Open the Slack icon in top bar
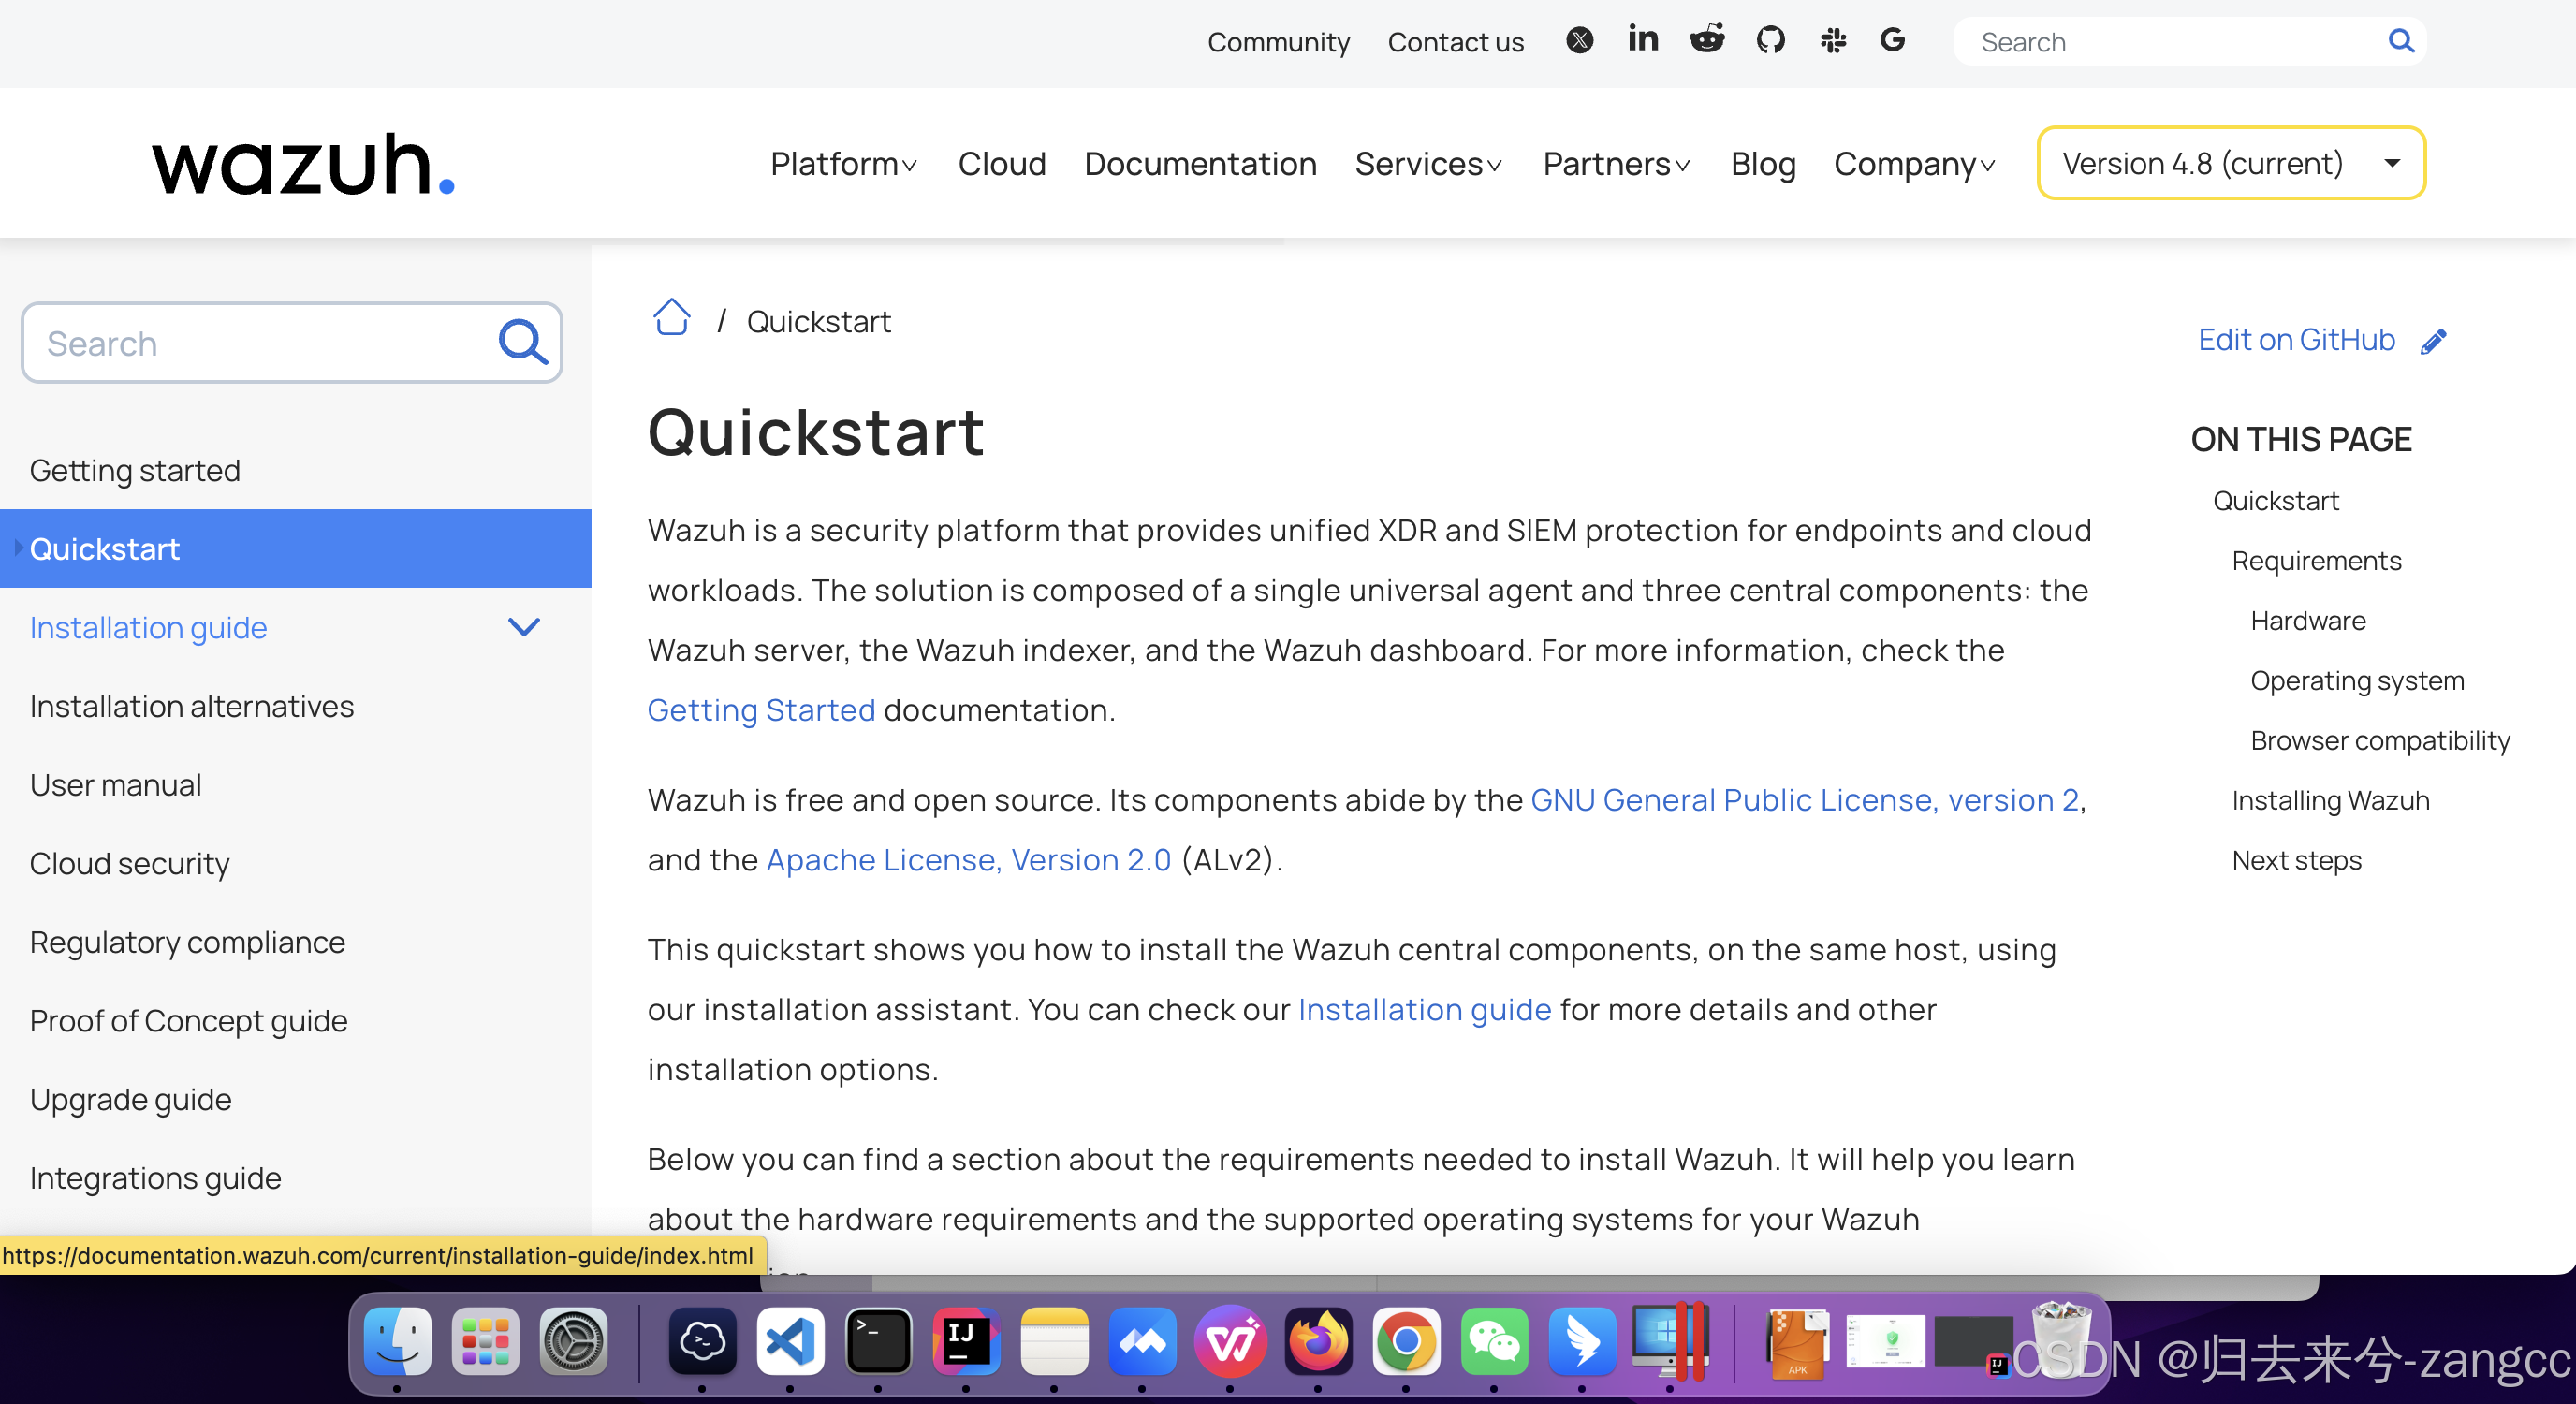2576x1404 pixels. click(1833, 41)
